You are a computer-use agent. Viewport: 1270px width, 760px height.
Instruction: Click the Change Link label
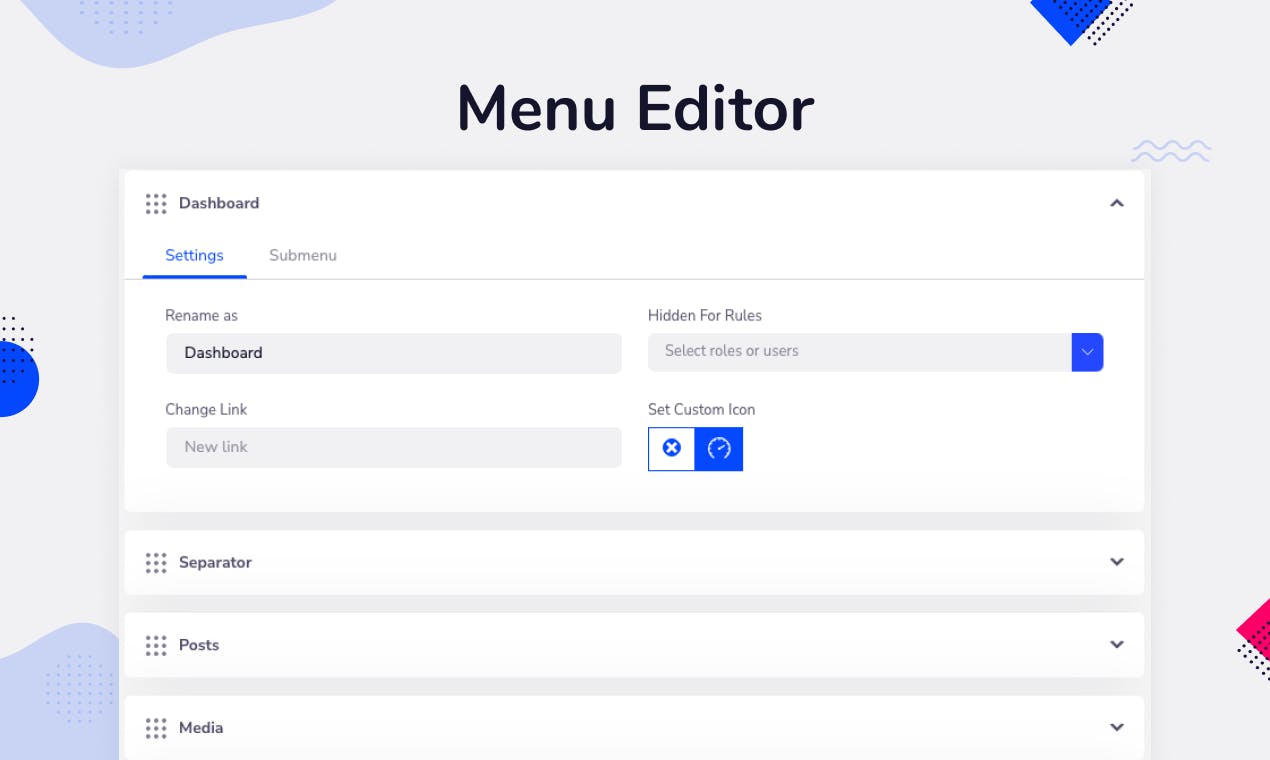pos(206,410)
